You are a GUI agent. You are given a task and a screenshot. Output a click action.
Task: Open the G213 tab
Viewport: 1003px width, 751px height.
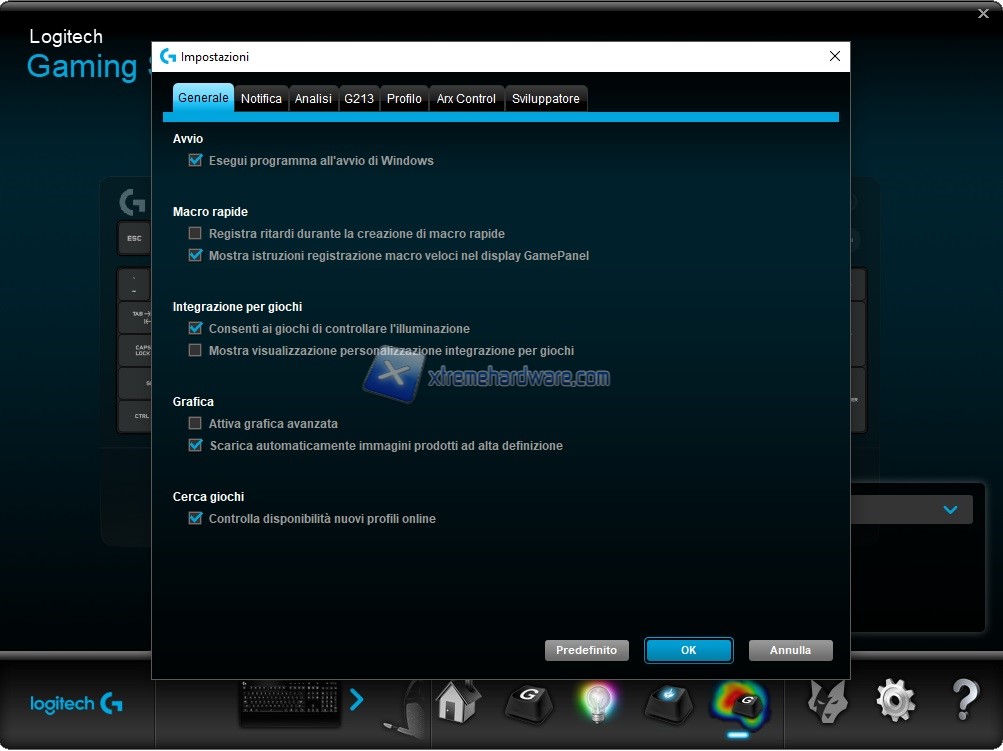pyautogui.click(x=358, y=99)
